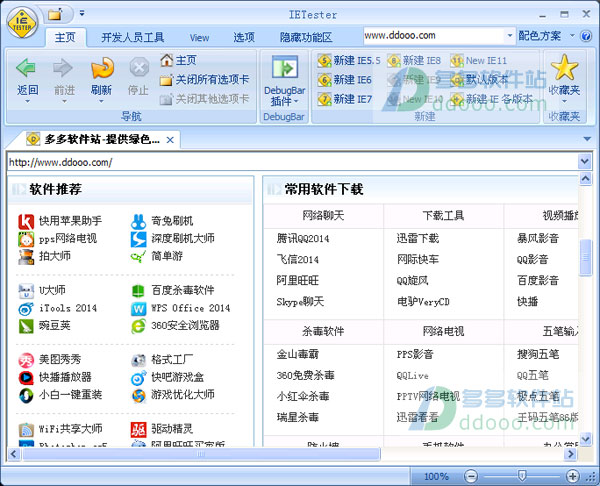Click the horizontal scrollbar right arrow
600x486 pixels.
(571, 454)
